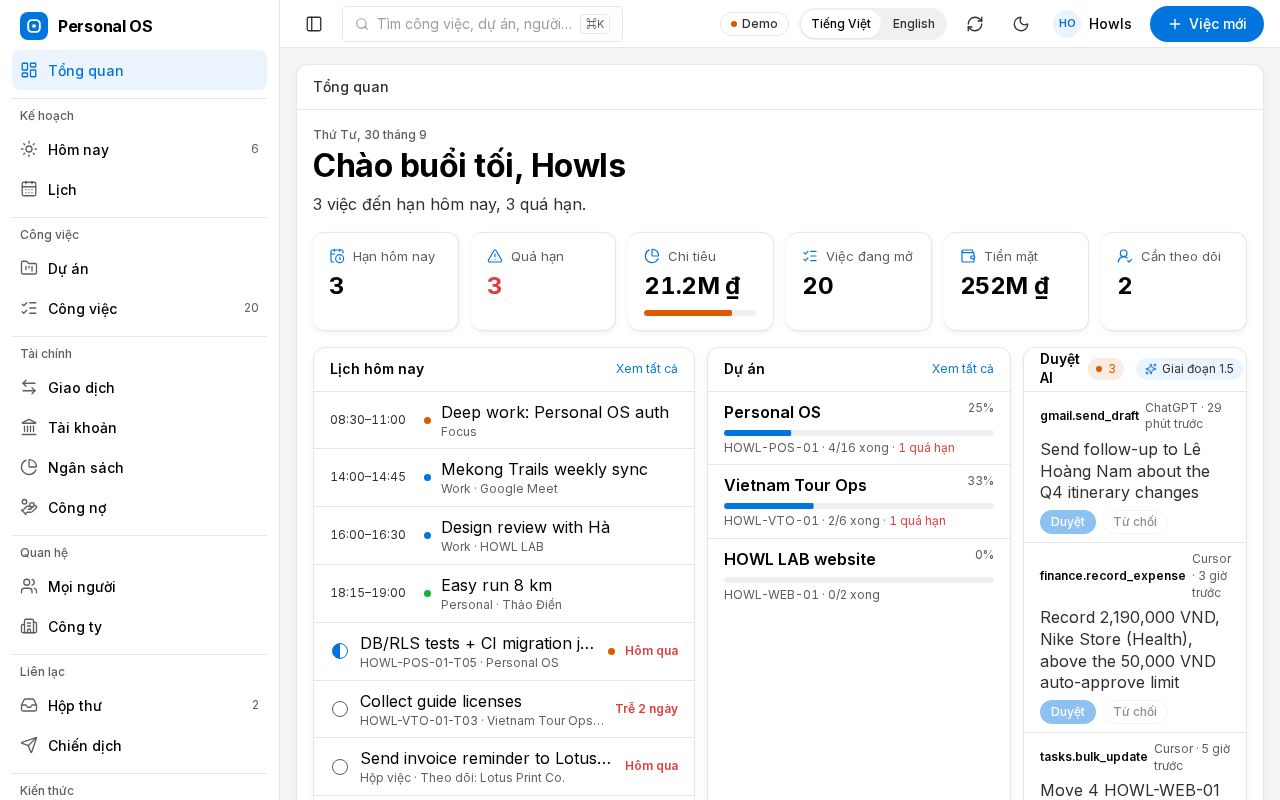Open the Howls user account menu

point(1093,24)
